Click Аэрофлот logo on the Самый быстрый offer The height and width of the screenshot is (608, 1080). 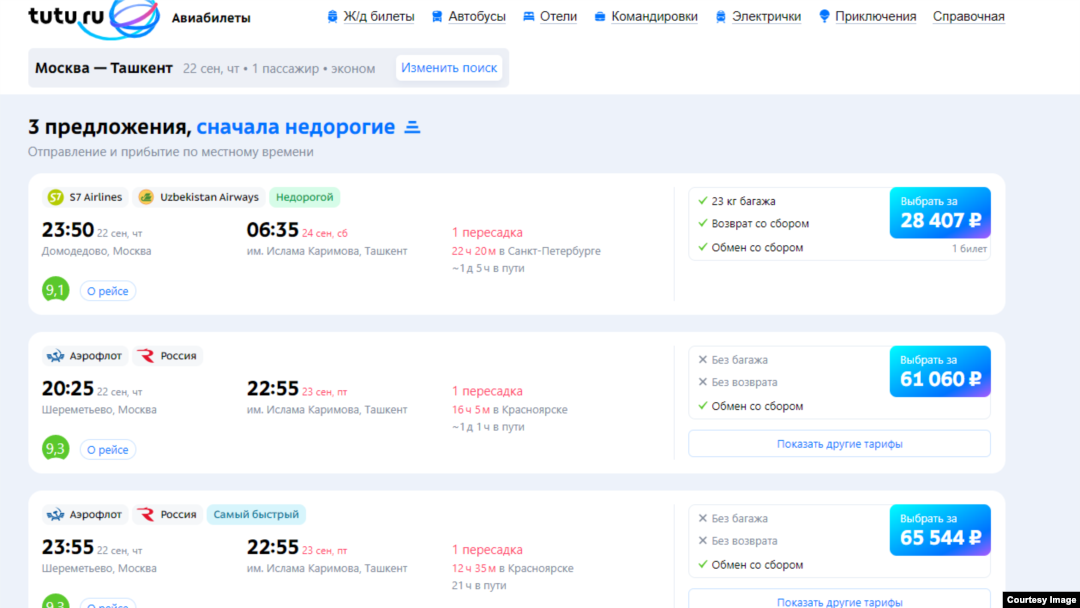tap(55, 514)
